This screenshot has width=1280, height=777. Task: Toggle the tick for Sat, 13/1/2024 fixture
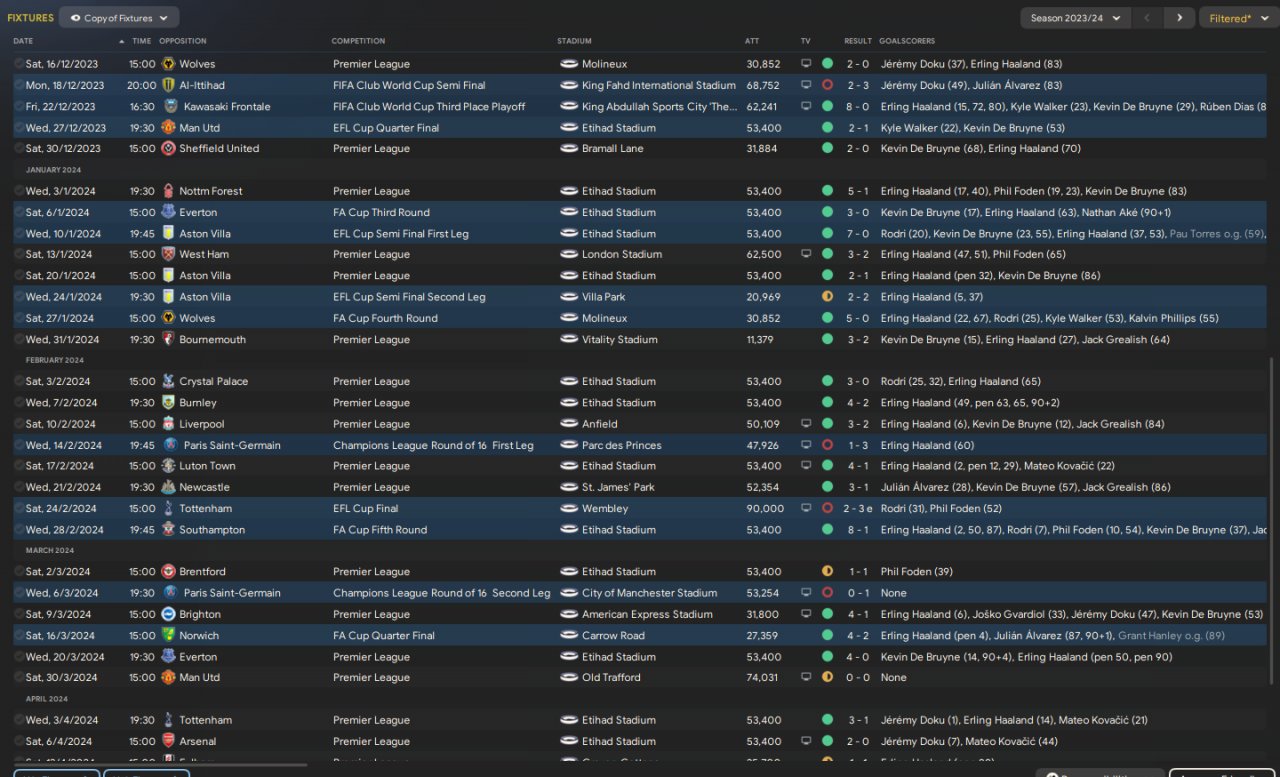pyautogui.click(x=19, y=254)
